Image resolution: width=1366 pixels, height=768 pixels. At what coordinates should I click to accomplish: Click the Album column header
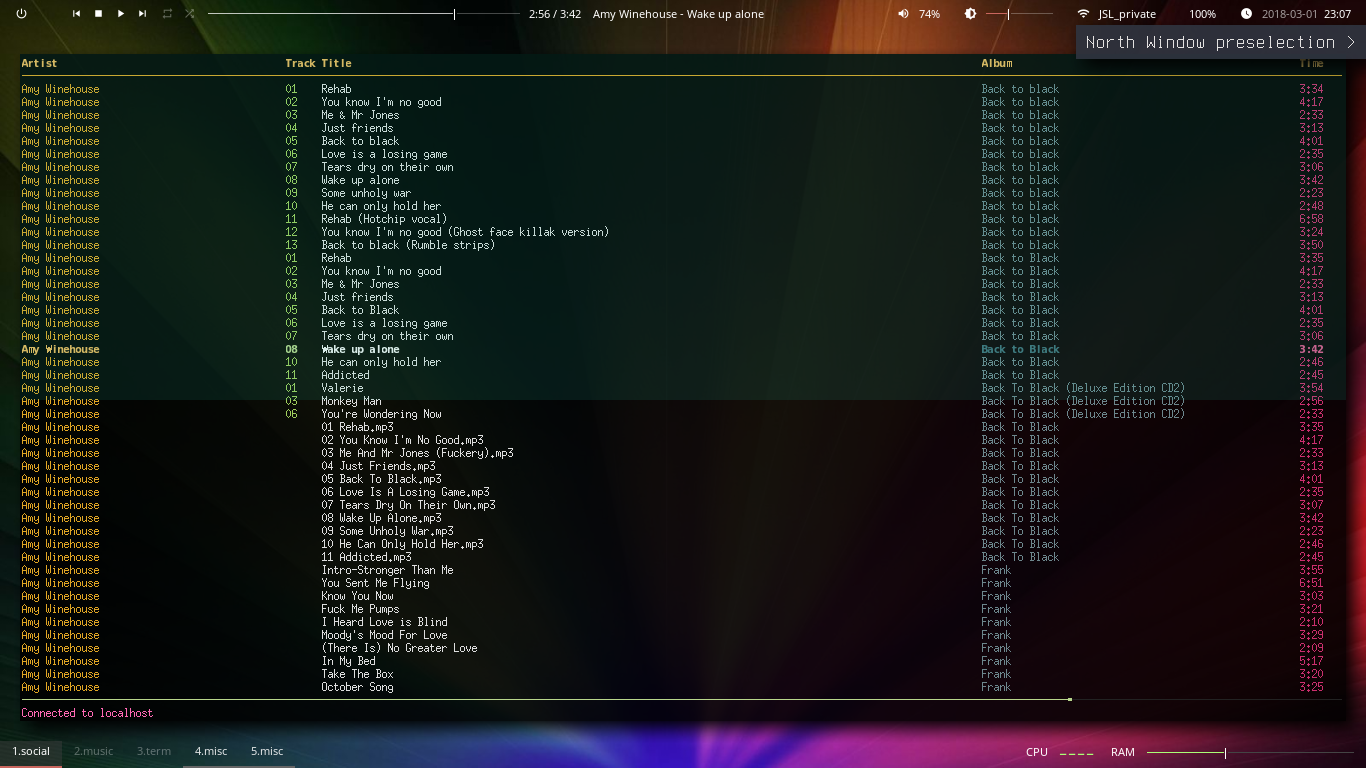pos(997,63)
